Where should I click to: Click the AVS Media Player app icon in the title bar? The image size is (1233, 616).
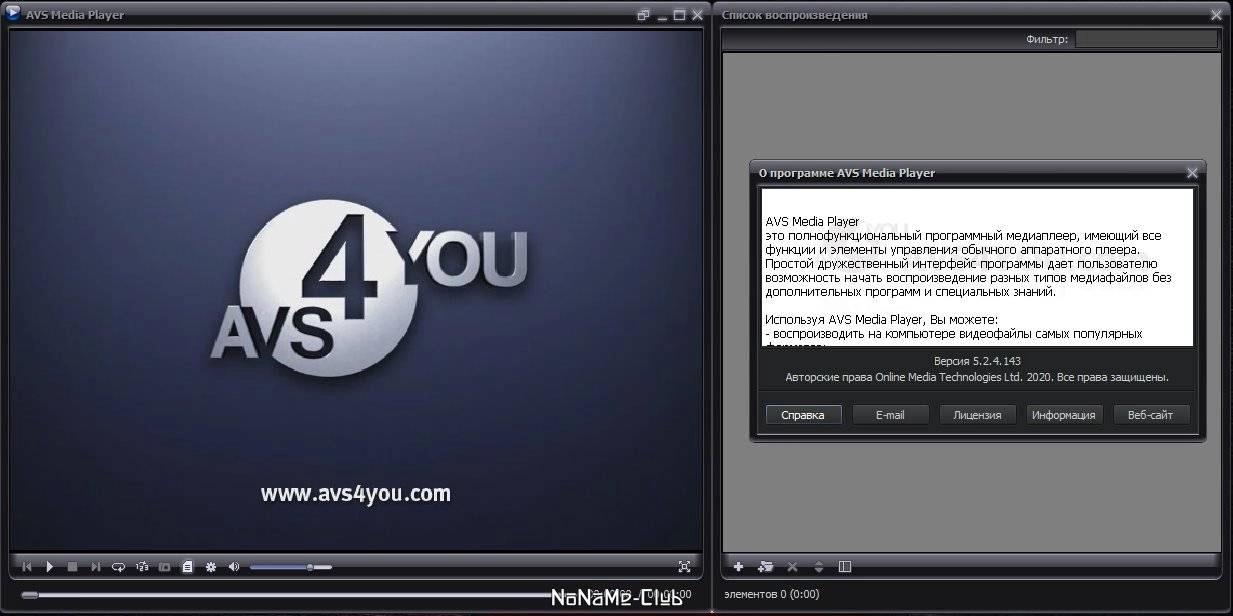pos(13,14)
